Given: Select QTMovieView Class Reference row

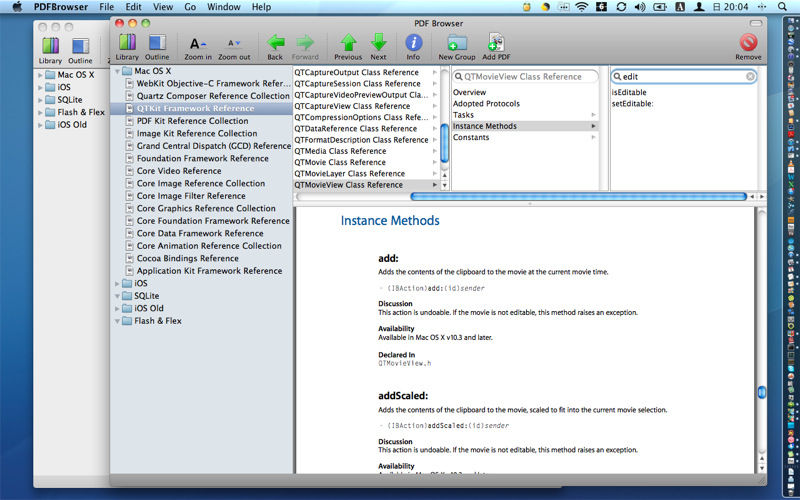Looking at the screenshot, I should pyautogui.click(x=366, y=185).
